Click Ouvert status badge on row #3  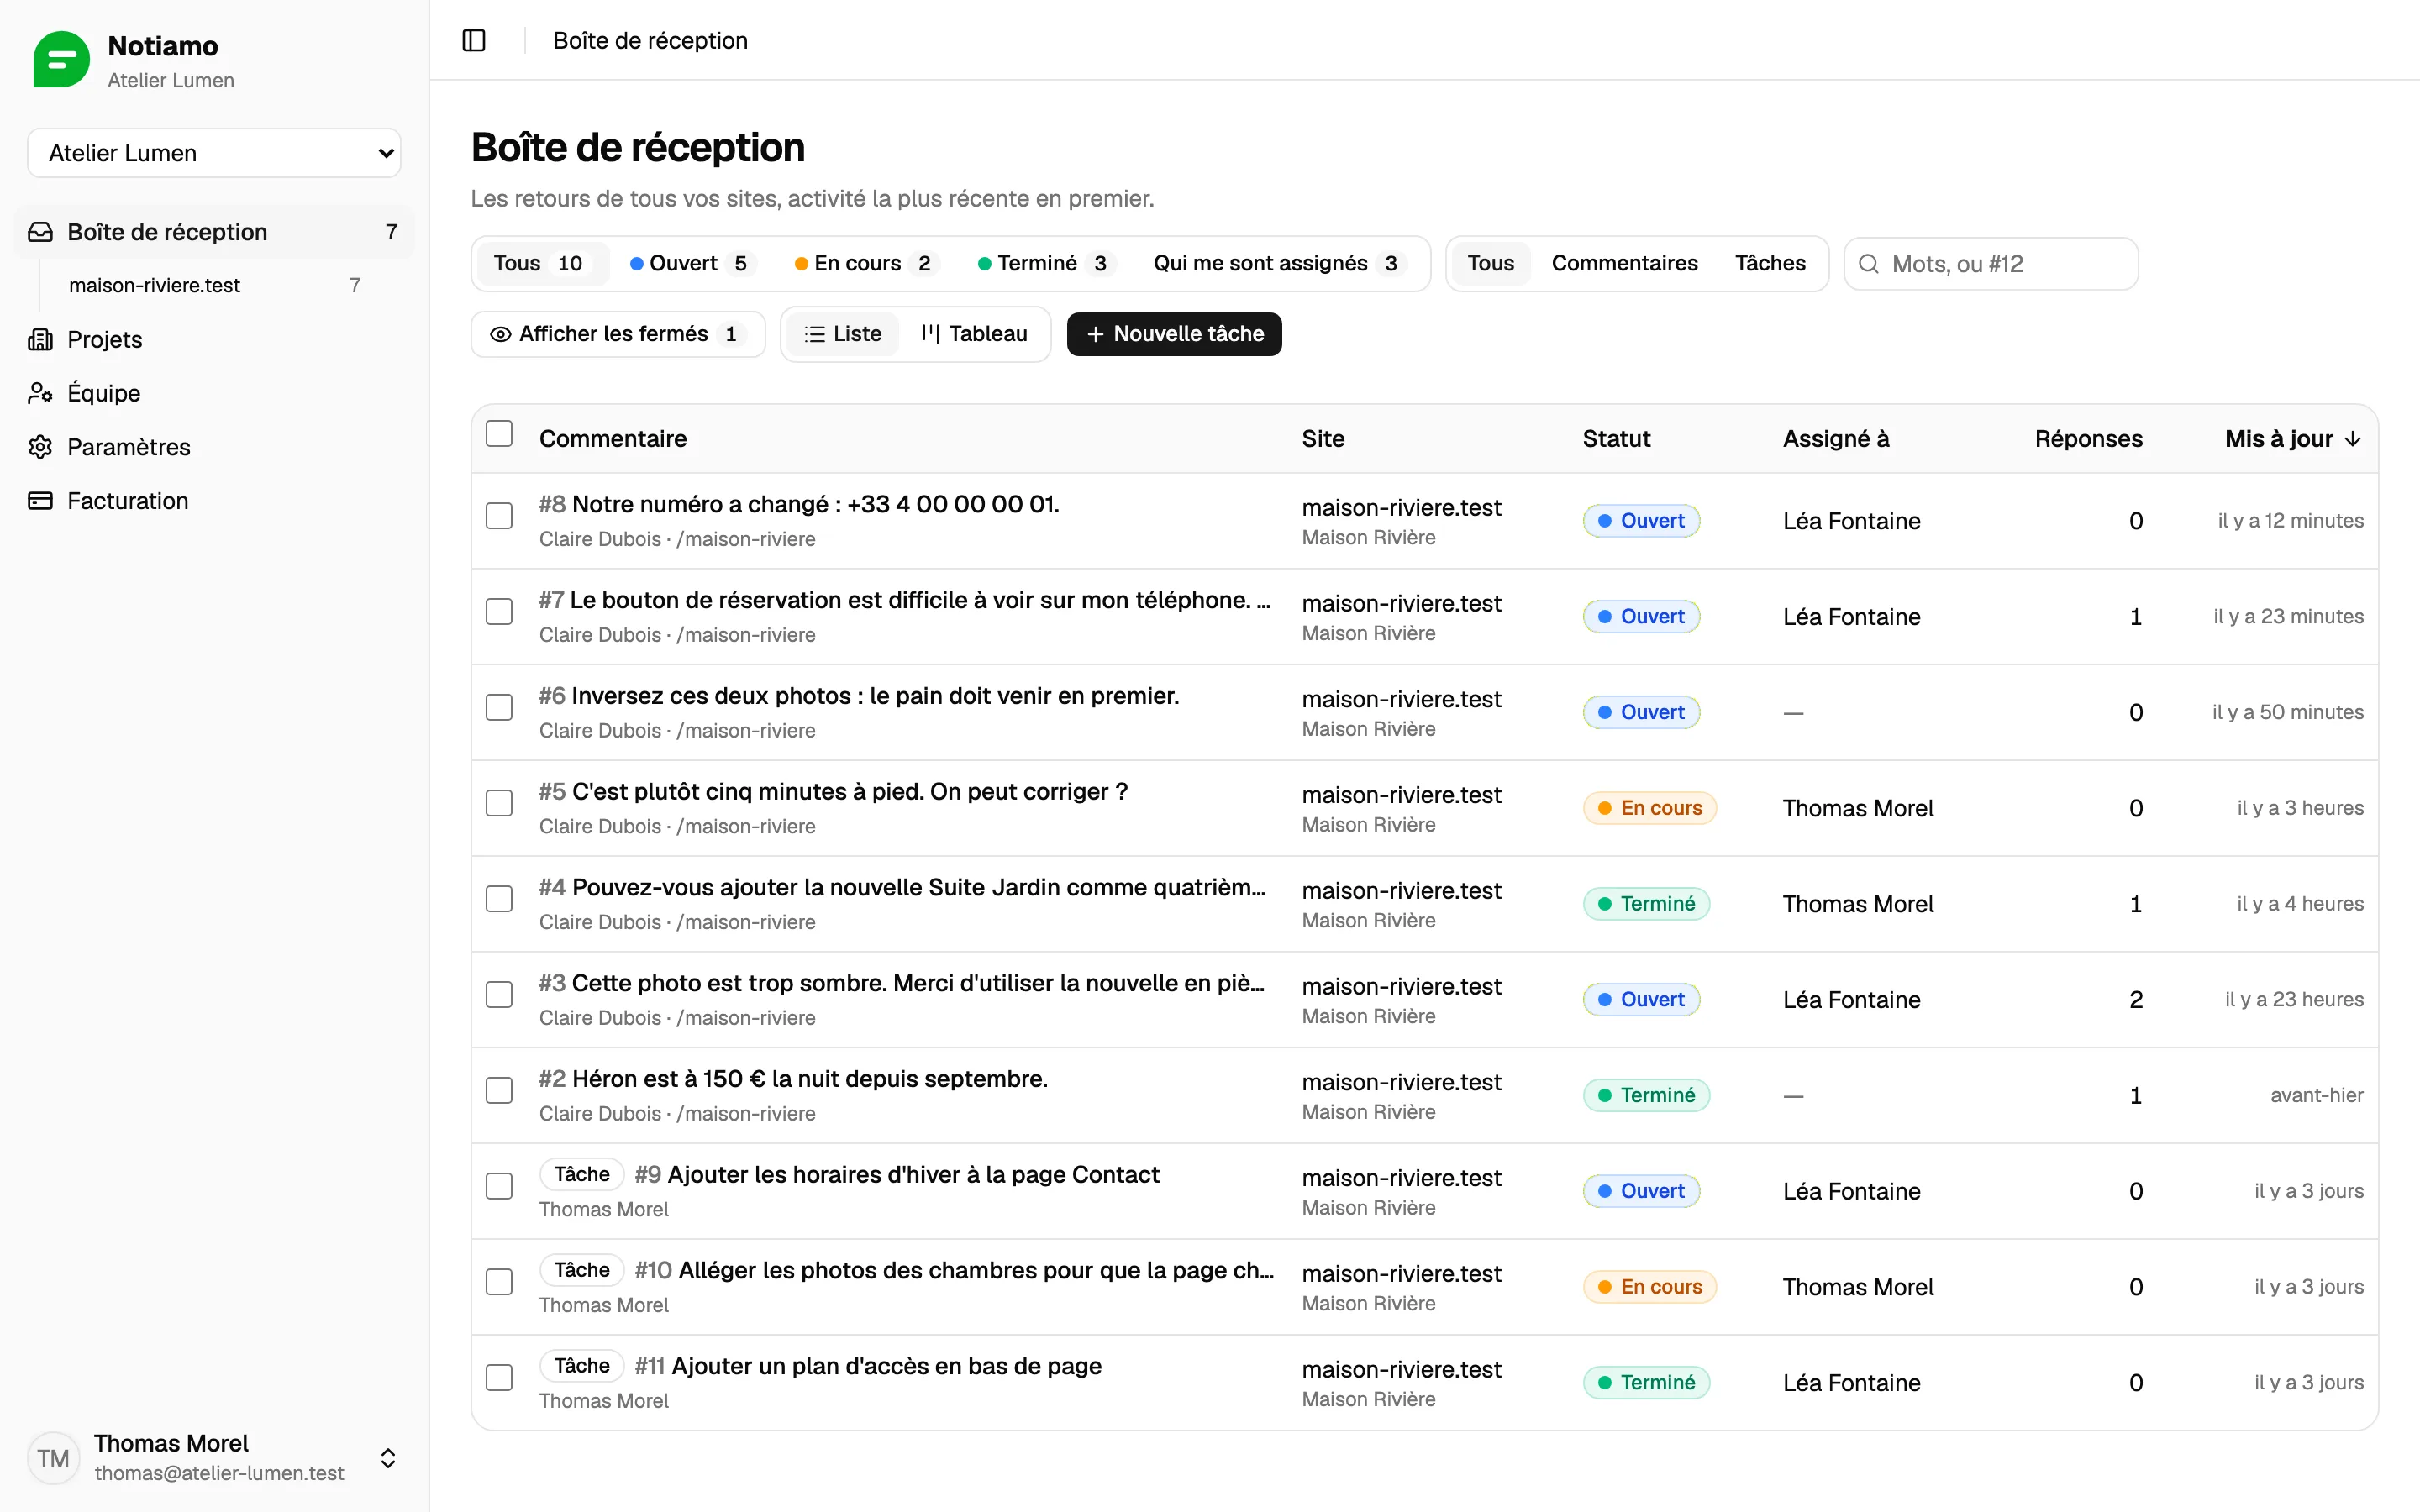pos(1641,1000)
